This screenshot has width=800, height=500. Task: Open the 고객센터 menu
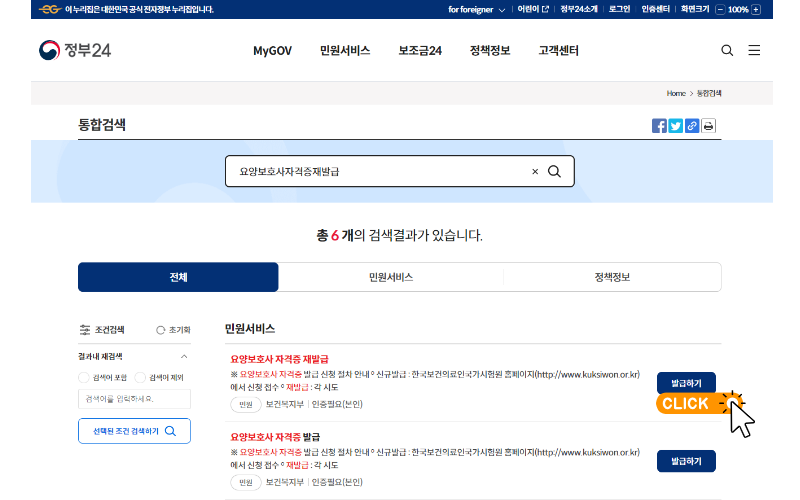coord(559,51)
